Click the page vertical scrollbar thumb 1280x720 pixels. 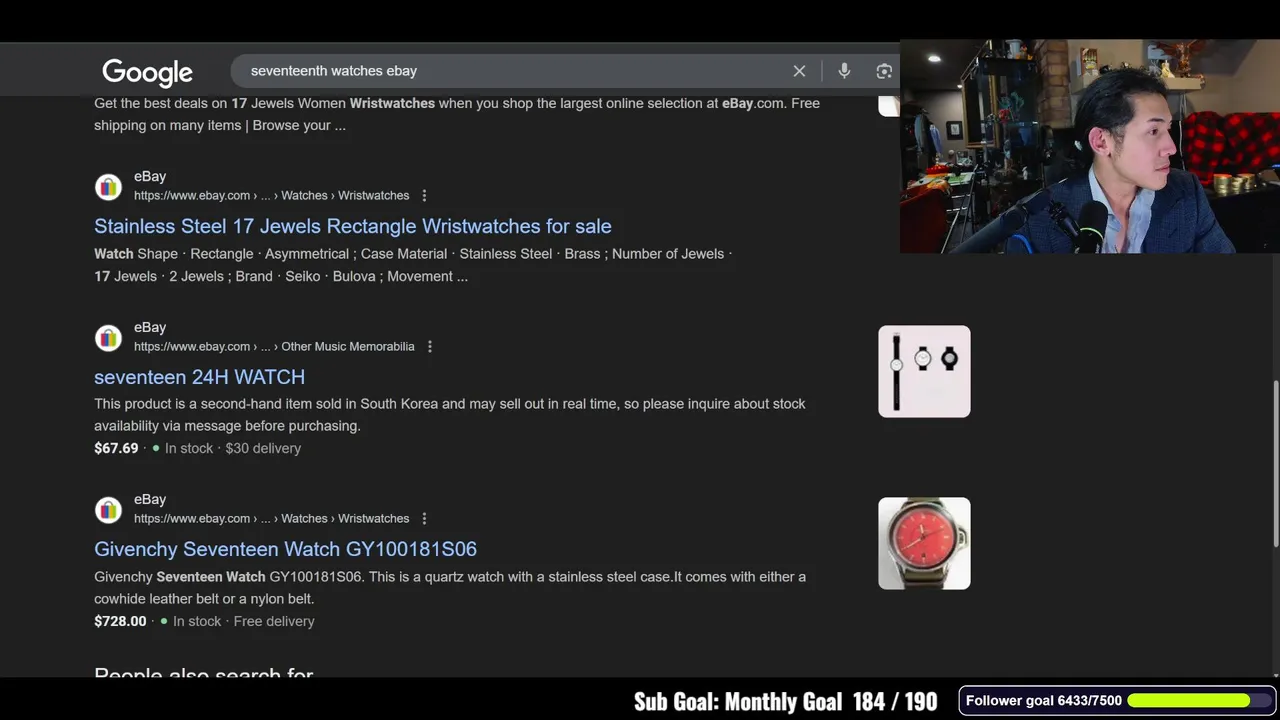[x=1275, y=463]
